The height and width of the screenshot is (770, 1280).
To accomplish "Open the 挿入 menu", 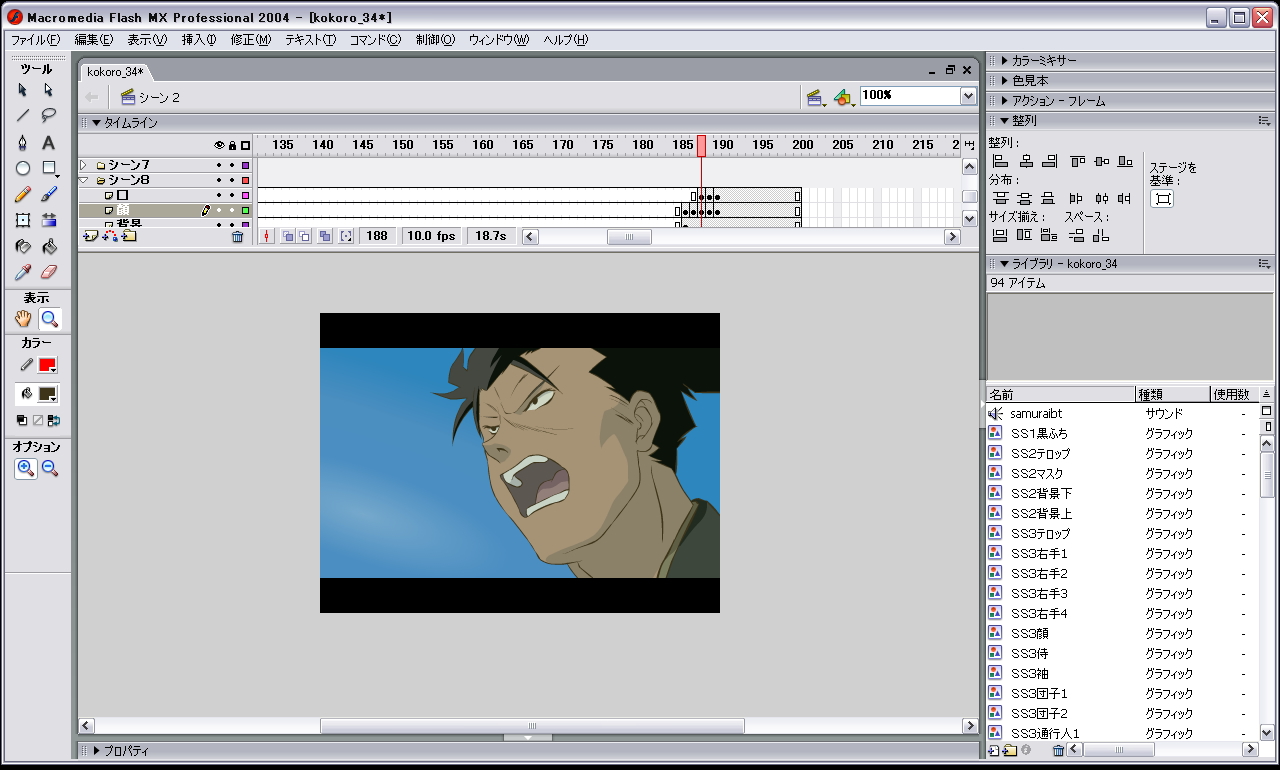I will point(199,40).
